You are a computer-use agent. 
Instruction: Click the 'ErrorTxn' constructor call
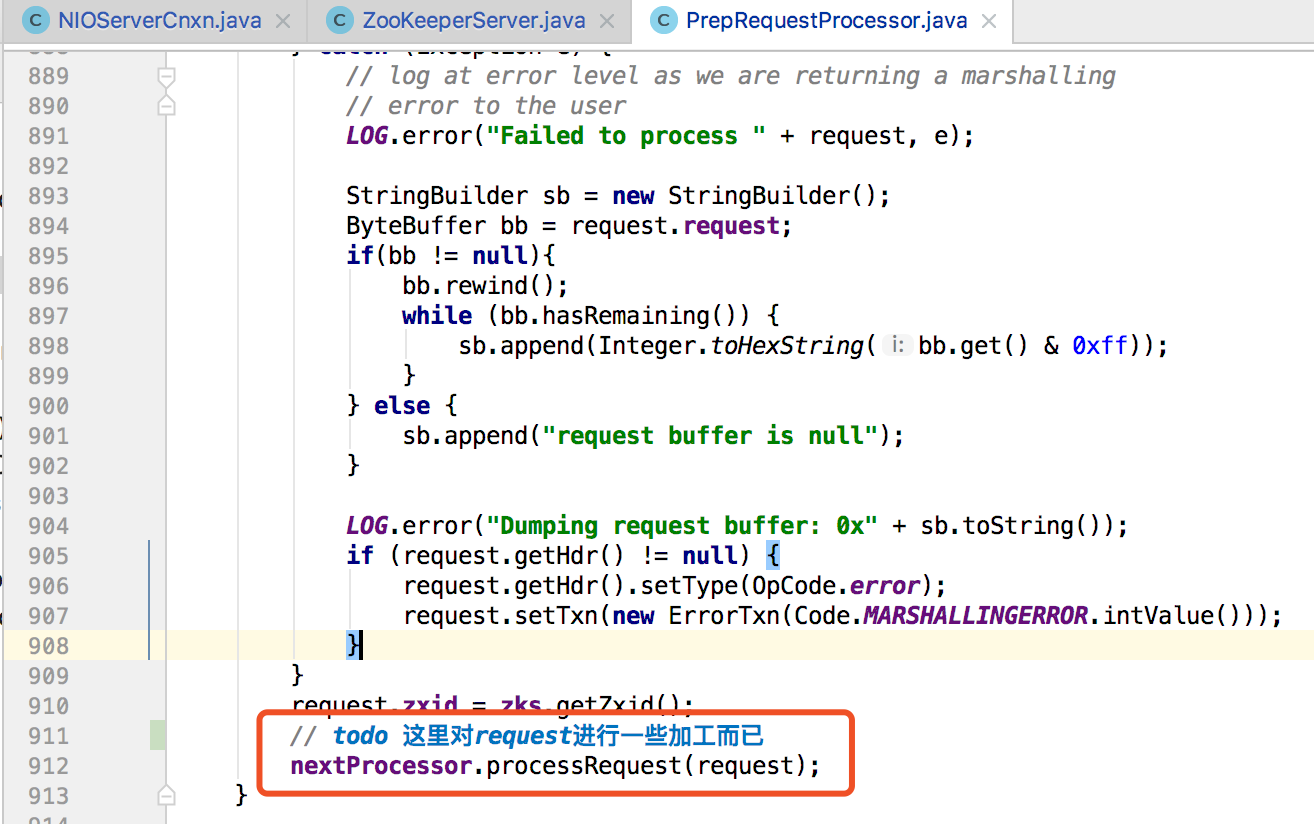pos(724,616)
